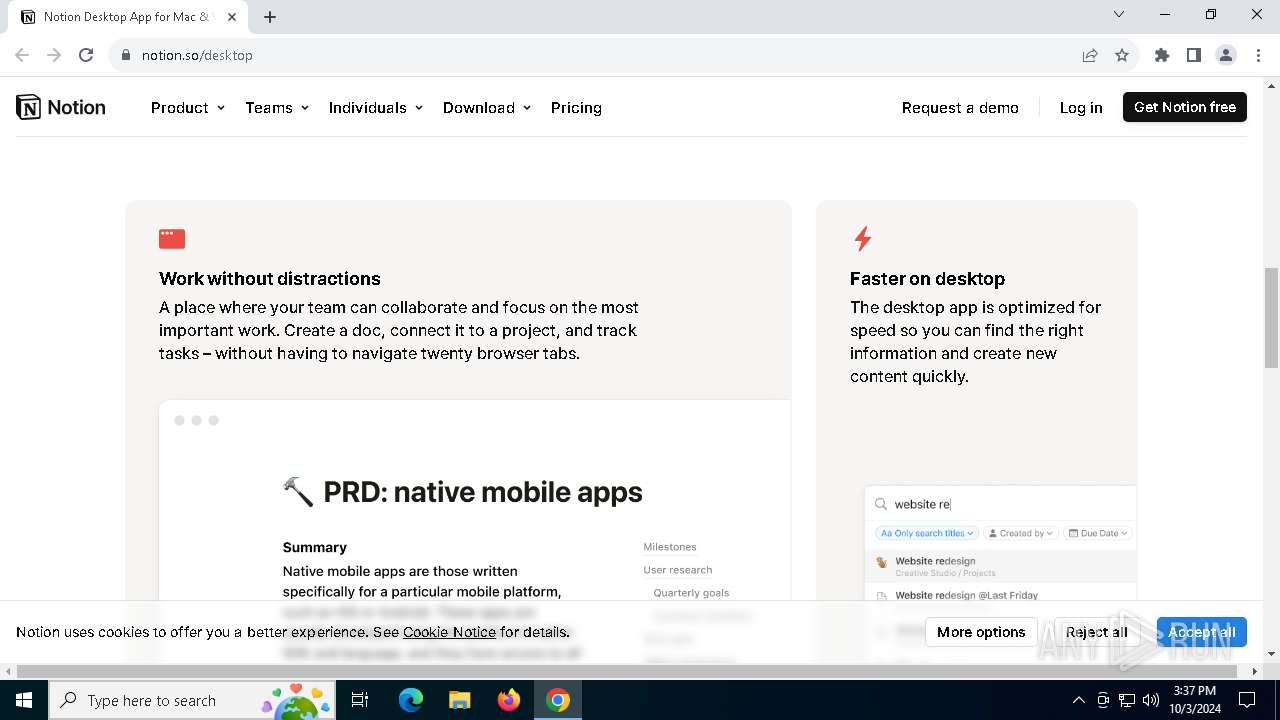Go back with the browser back arrow
The height and width of the screenshot is (720, 1280).
22,55
